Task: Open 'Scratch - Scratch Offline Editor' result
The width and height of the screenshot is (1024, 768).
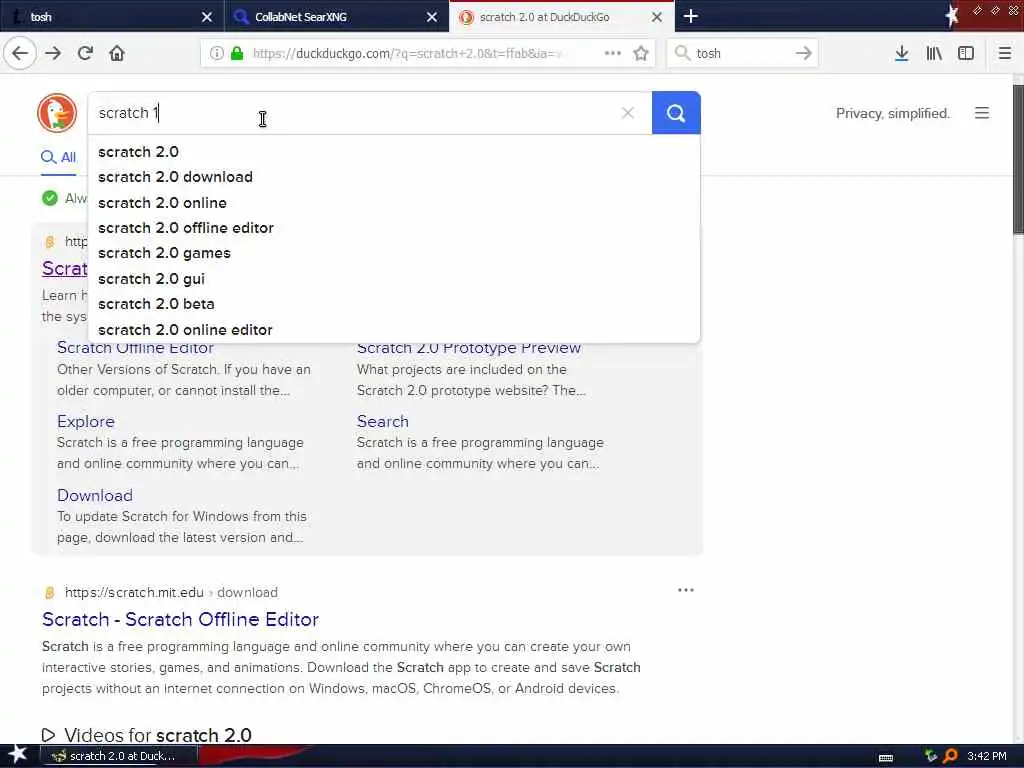Action: [180, 619]
